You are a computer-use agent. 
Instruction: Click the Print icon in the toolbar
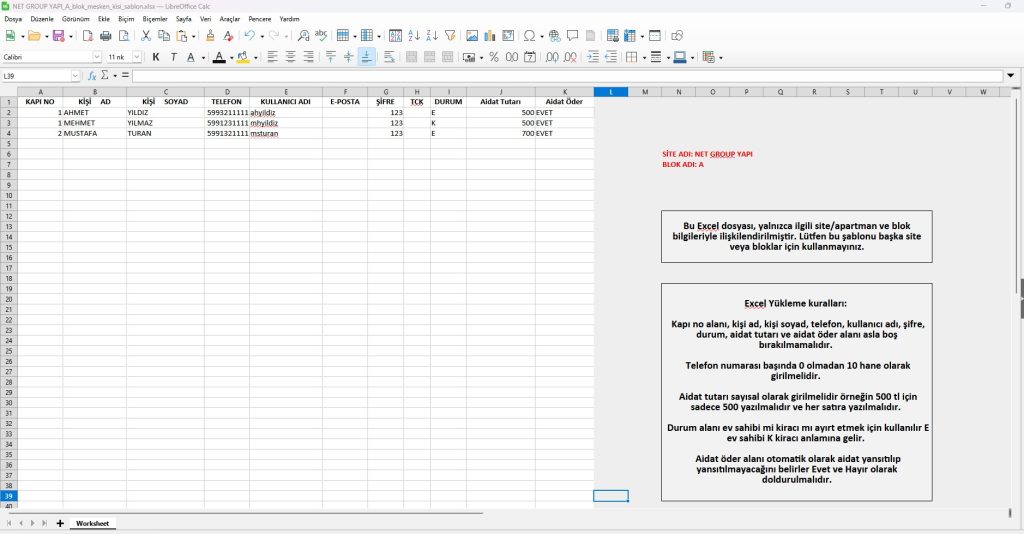106,36
